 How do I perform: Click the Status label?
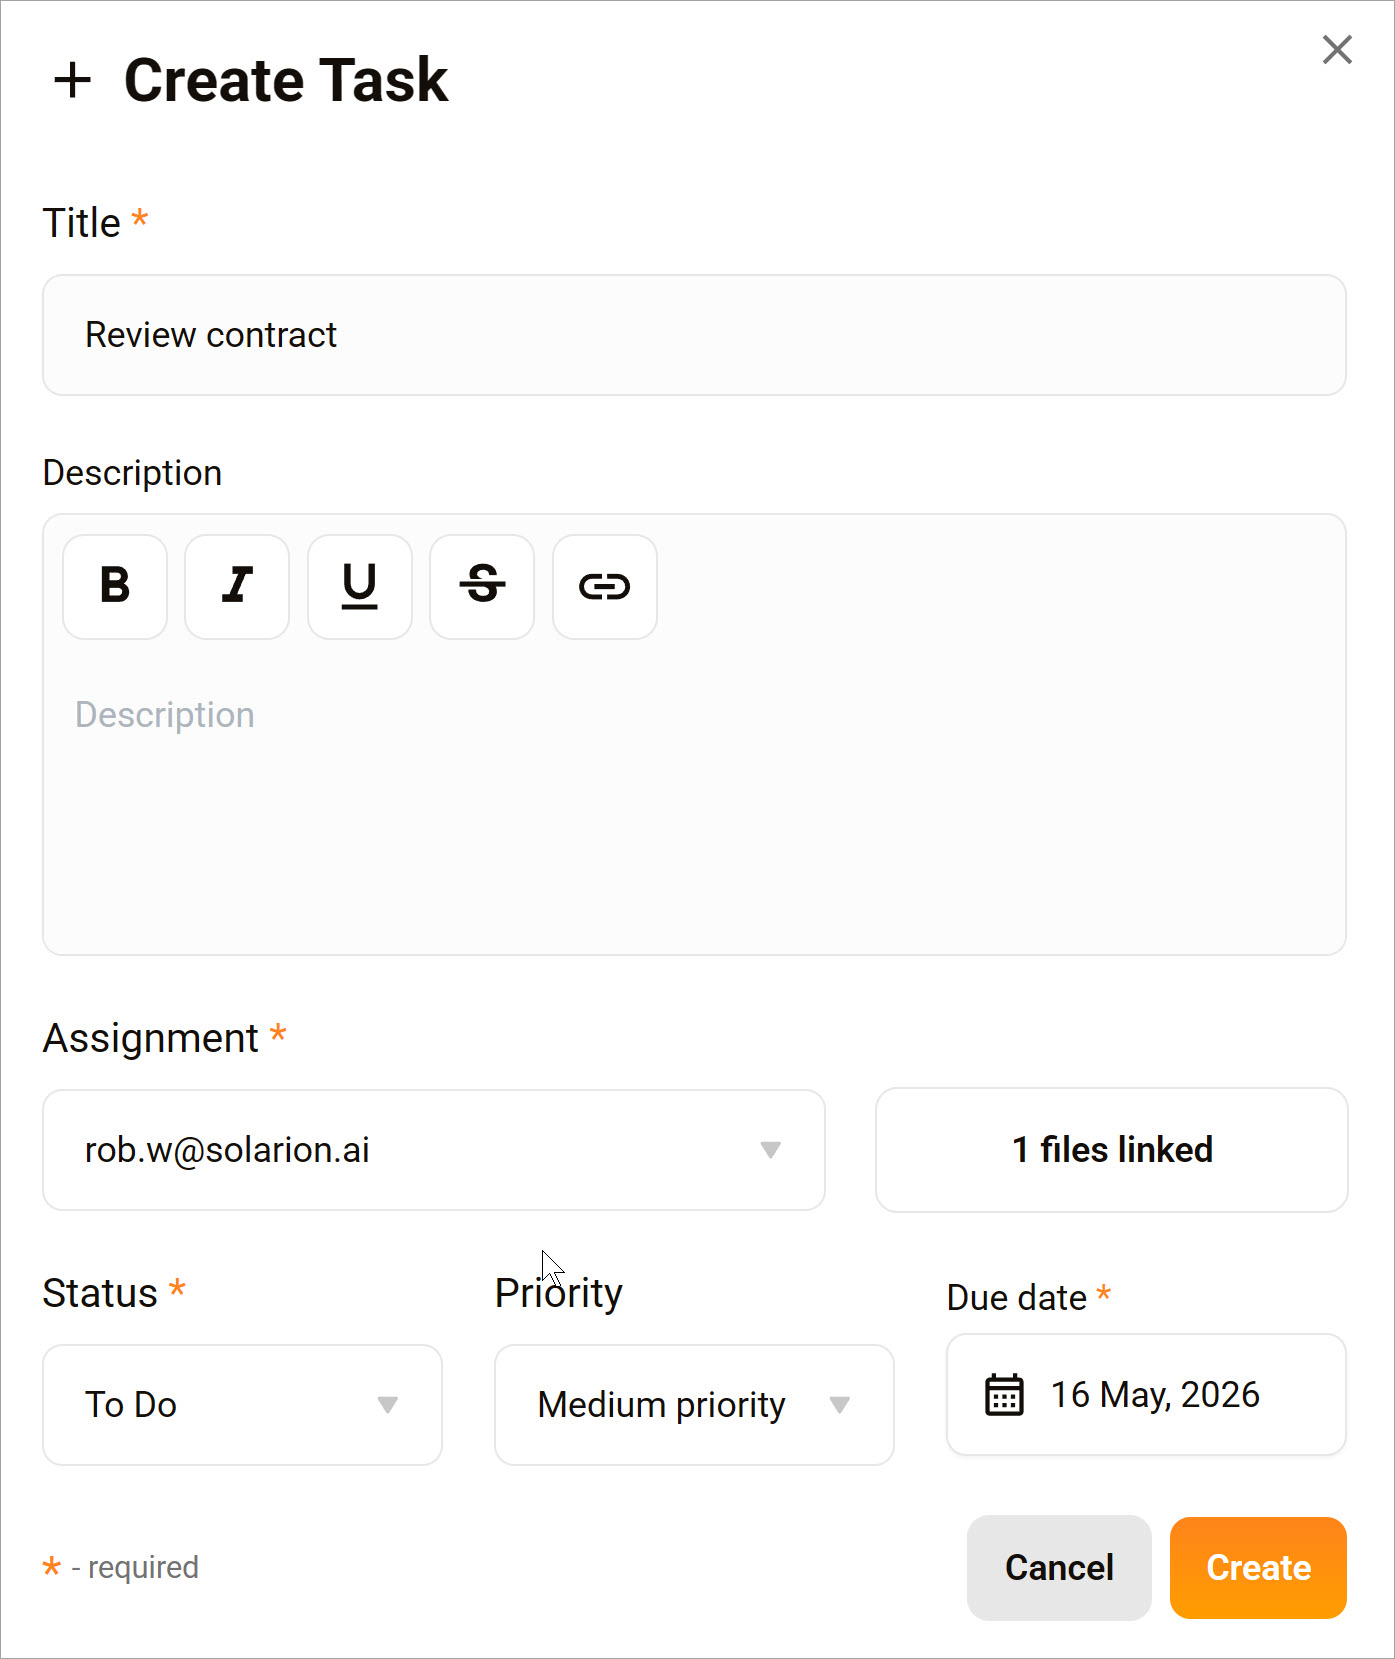tap(100, 1293)
